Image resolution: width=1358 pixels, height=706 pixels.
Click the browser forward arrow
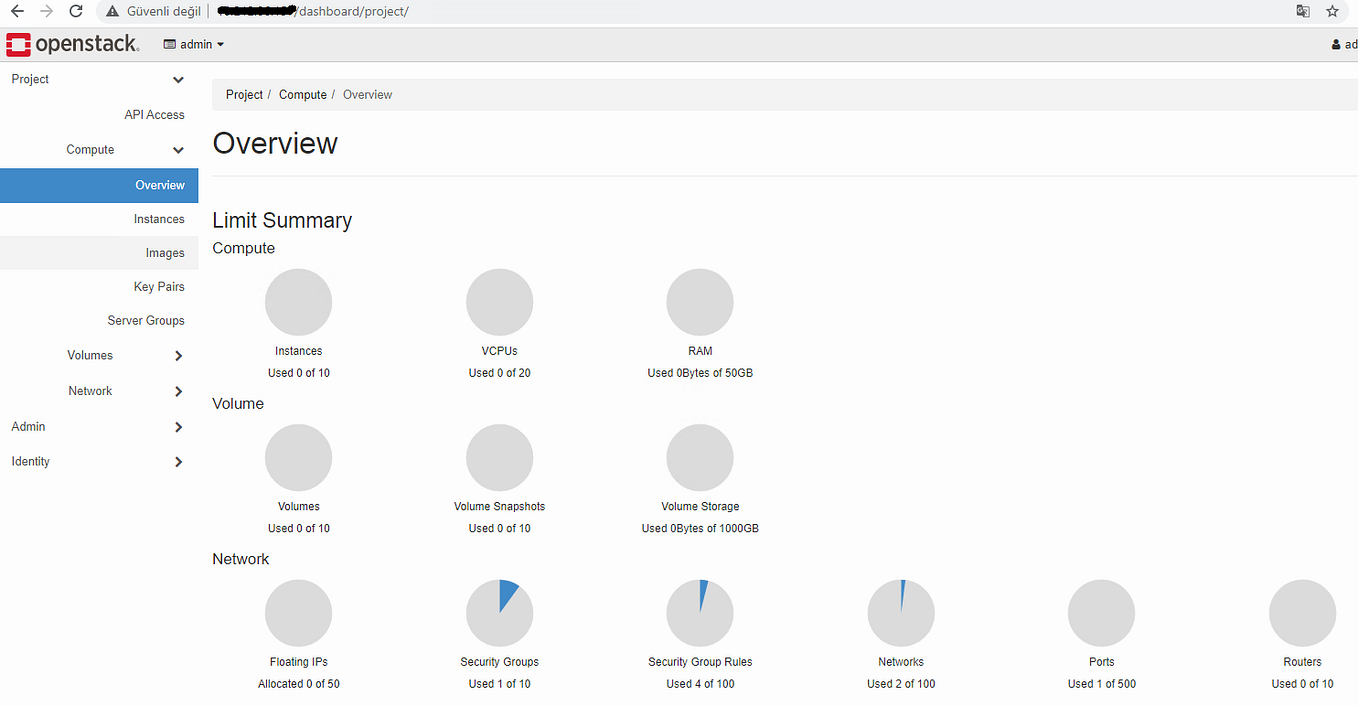[x=46, y=11]
